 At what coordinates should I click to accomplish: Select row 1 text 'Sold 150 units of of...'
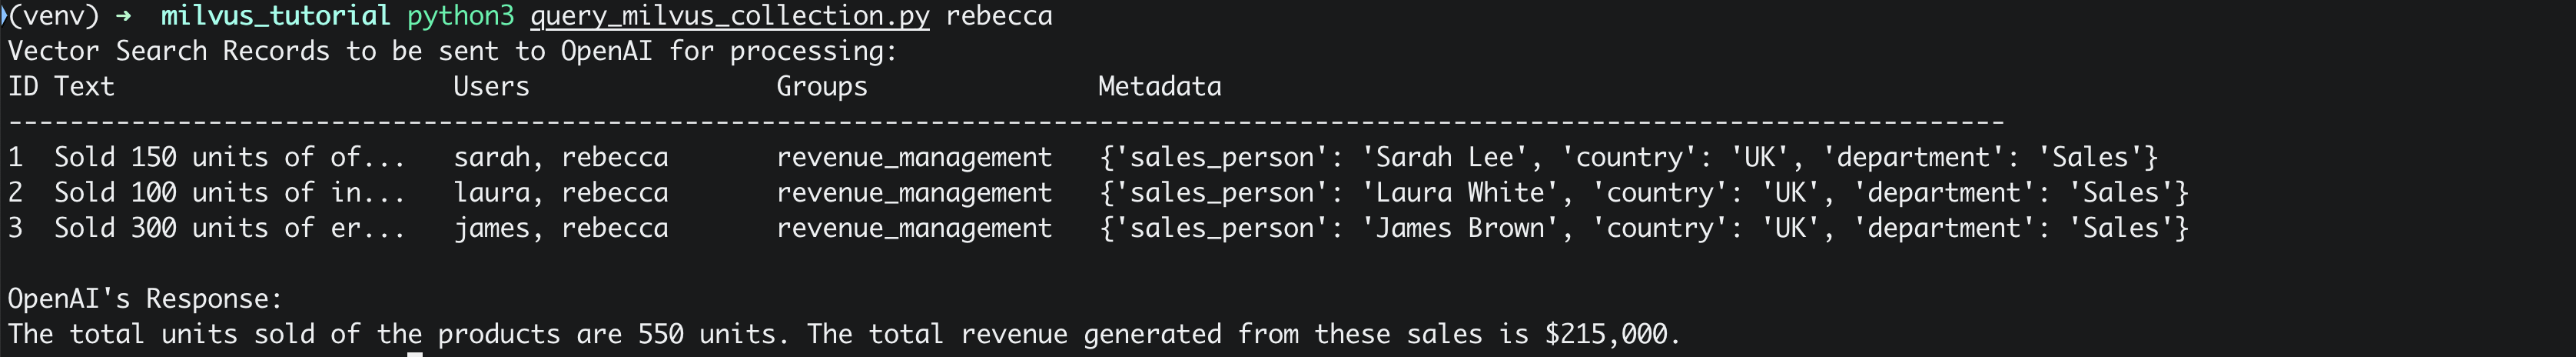point(229,158)
